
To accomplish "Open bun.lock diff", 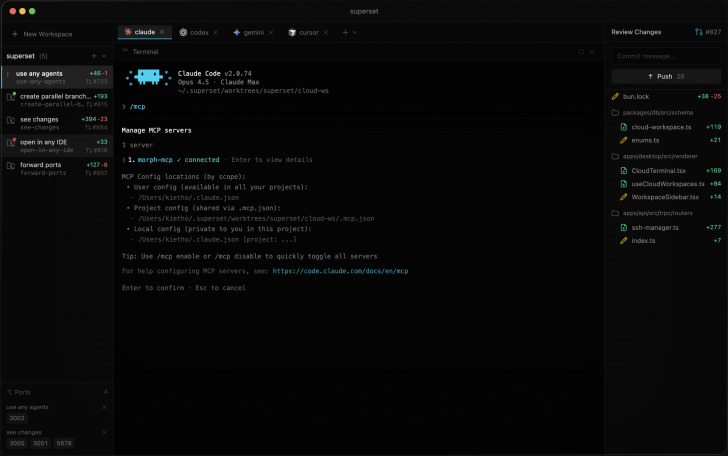I will point(666,97).
